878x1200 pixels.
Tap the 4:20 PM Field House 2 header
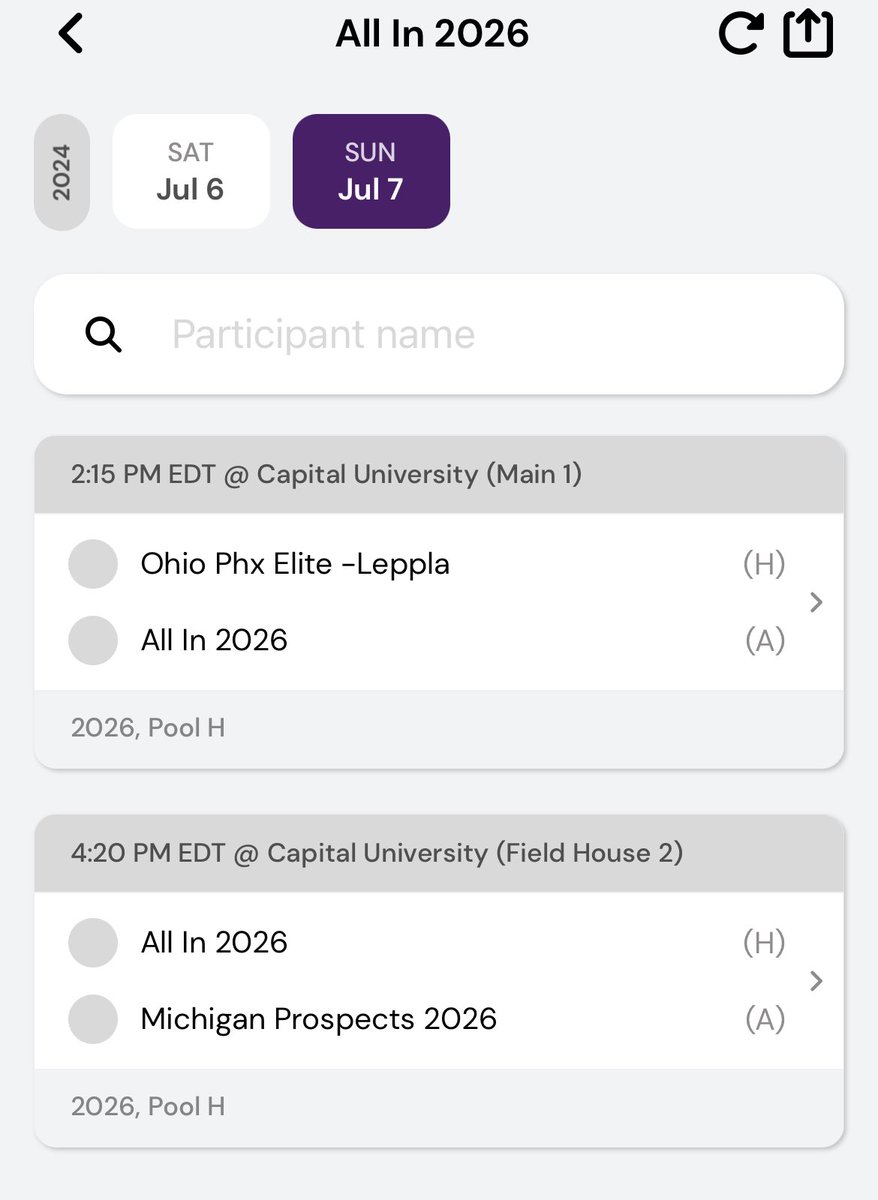click(x=439, y=853)
